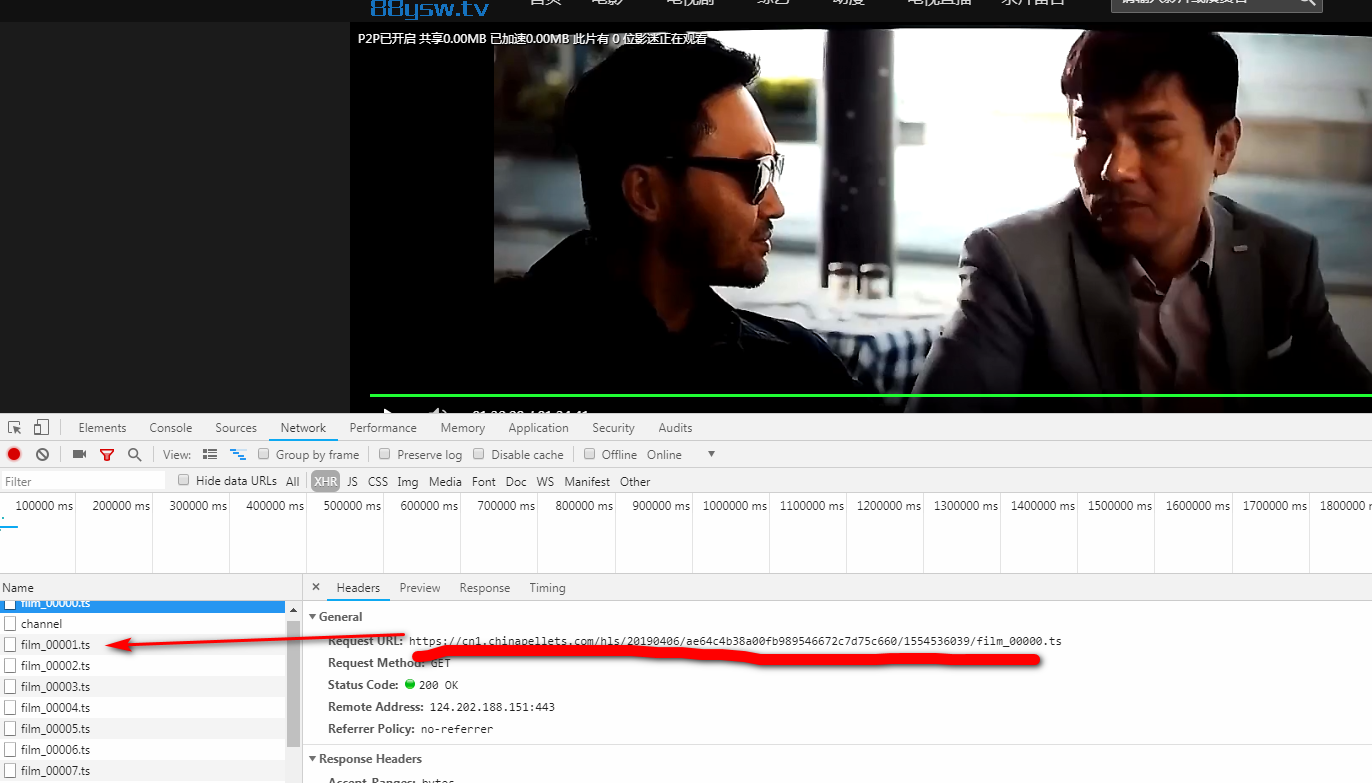This screenshot has width=1372, height=783.
Task: View the request Response tab
Action: 485,588
